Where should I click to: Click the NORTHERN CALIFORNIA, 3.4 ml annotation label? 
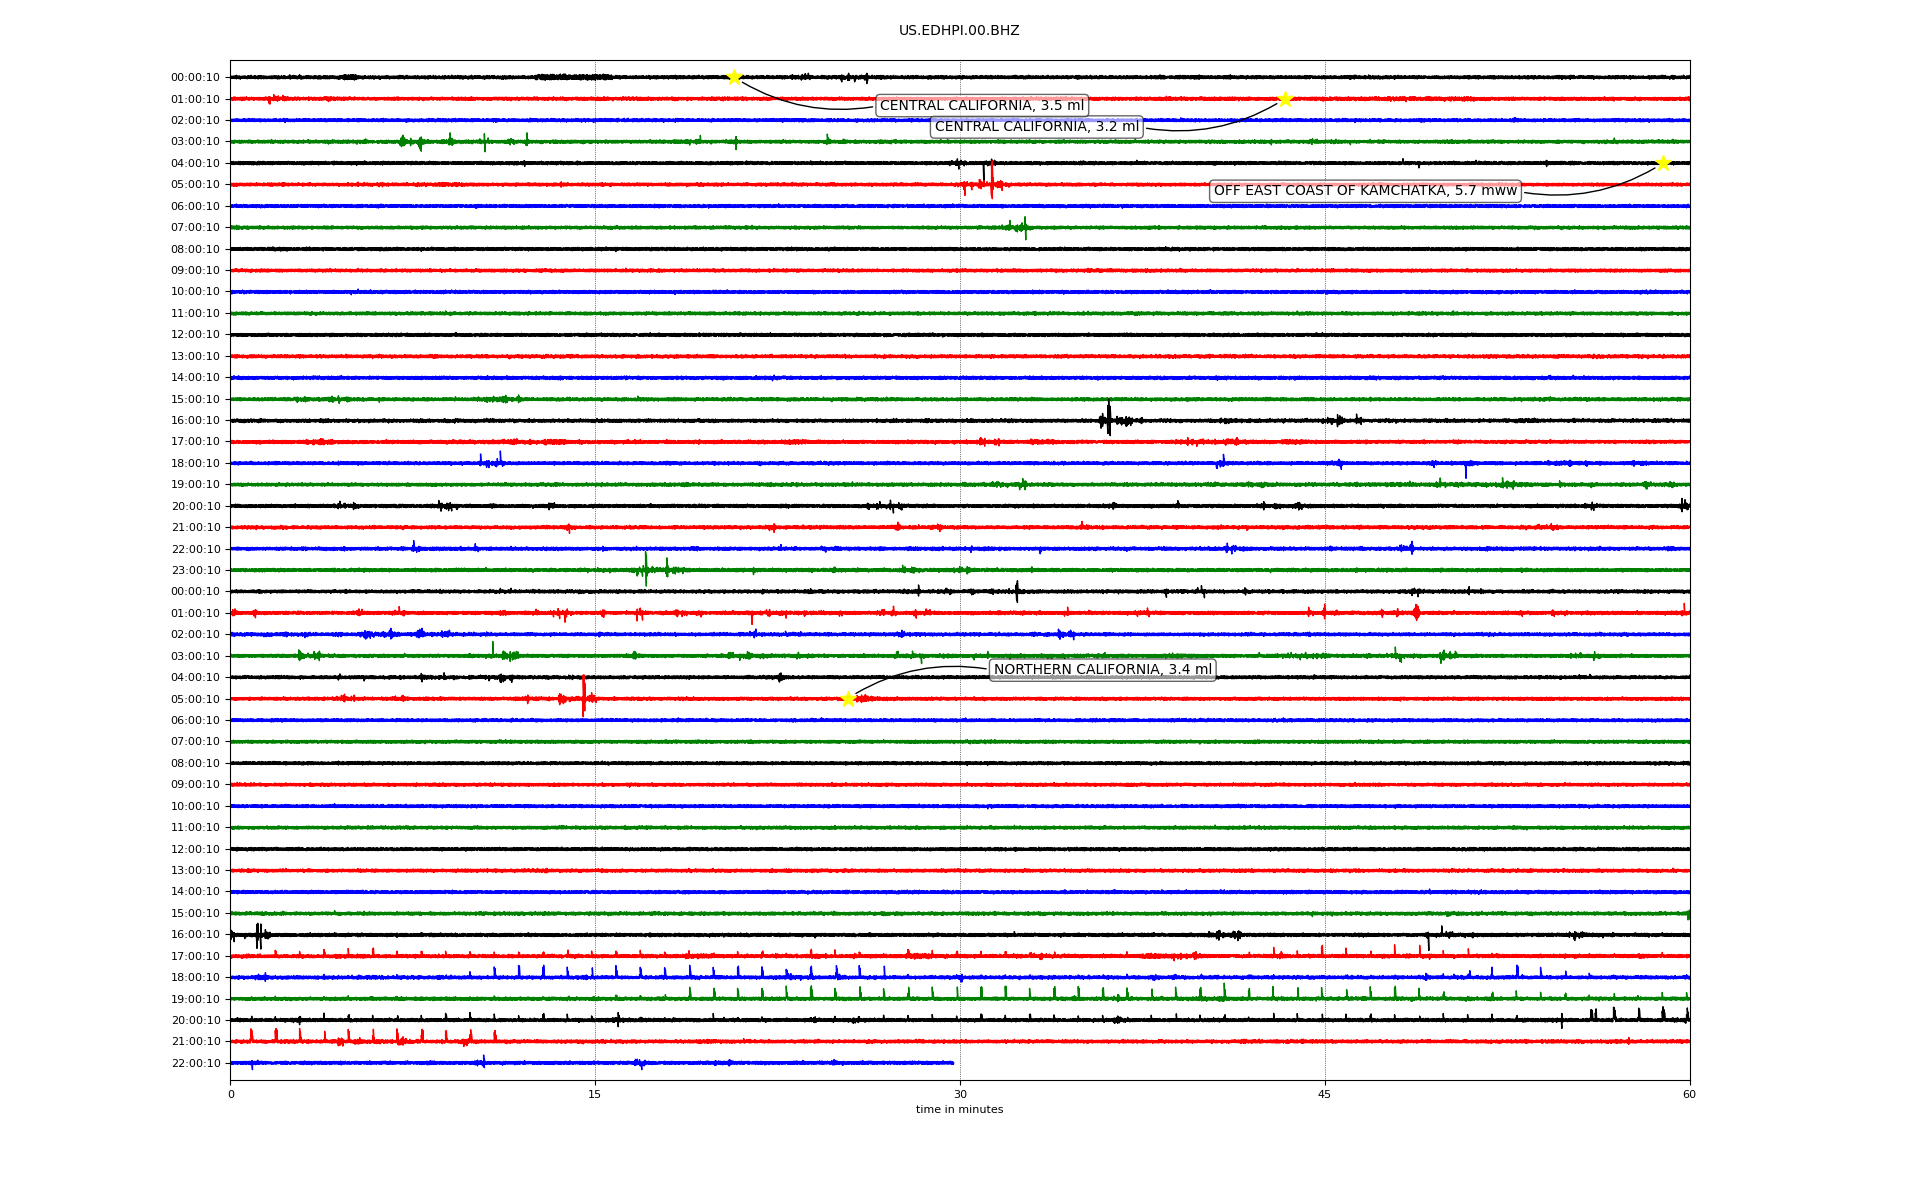[x=1102, y=670]
